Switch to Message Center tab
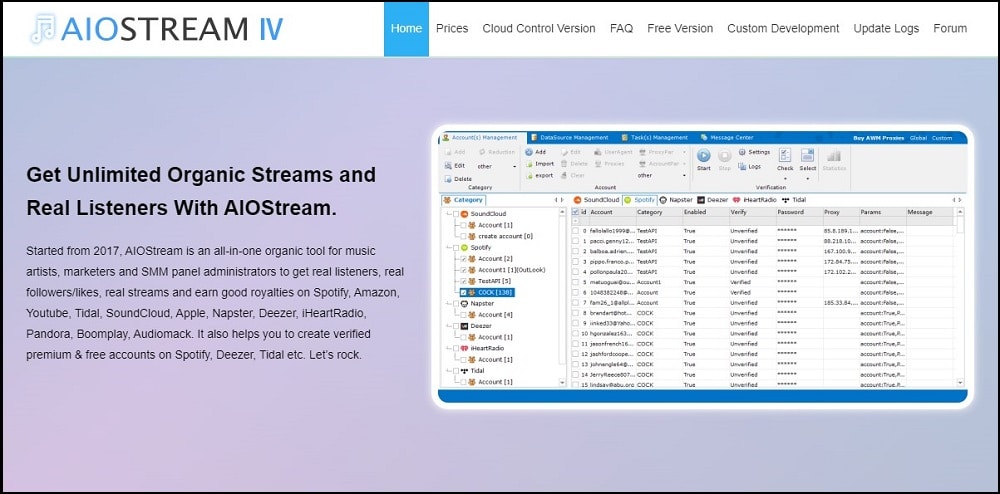 (726, 138)
